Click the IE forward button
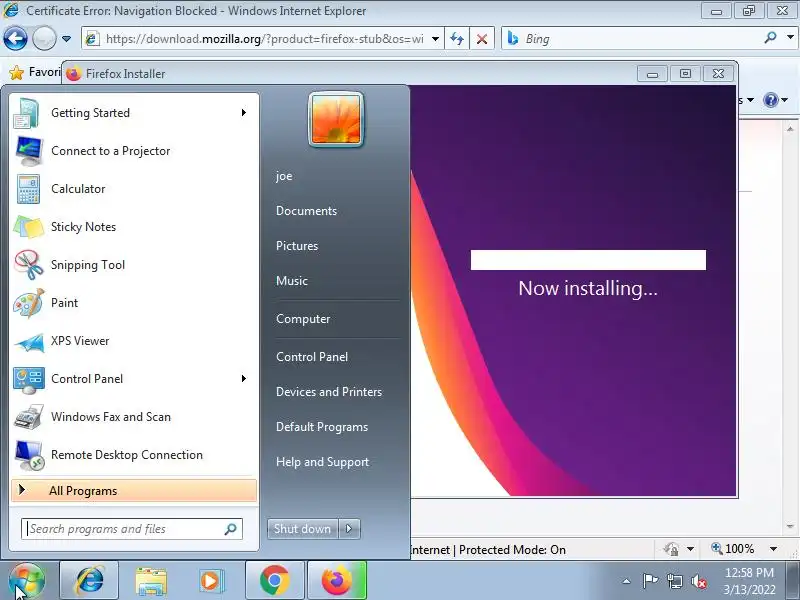The height and width of the screenshot is (600, 800). tap(44, 38)
